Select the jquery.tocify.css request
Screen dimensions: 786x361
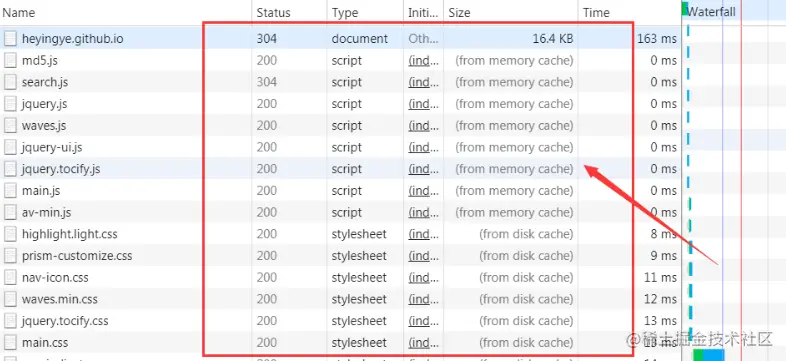click(x=340, y=321)
